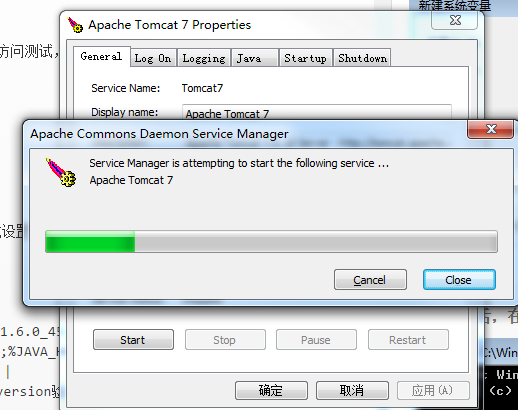The height and width of the screenshot is (410, 518).
Task: Click the disabled Stop service button
Action: pyautogui.click(x=225, y=340)
